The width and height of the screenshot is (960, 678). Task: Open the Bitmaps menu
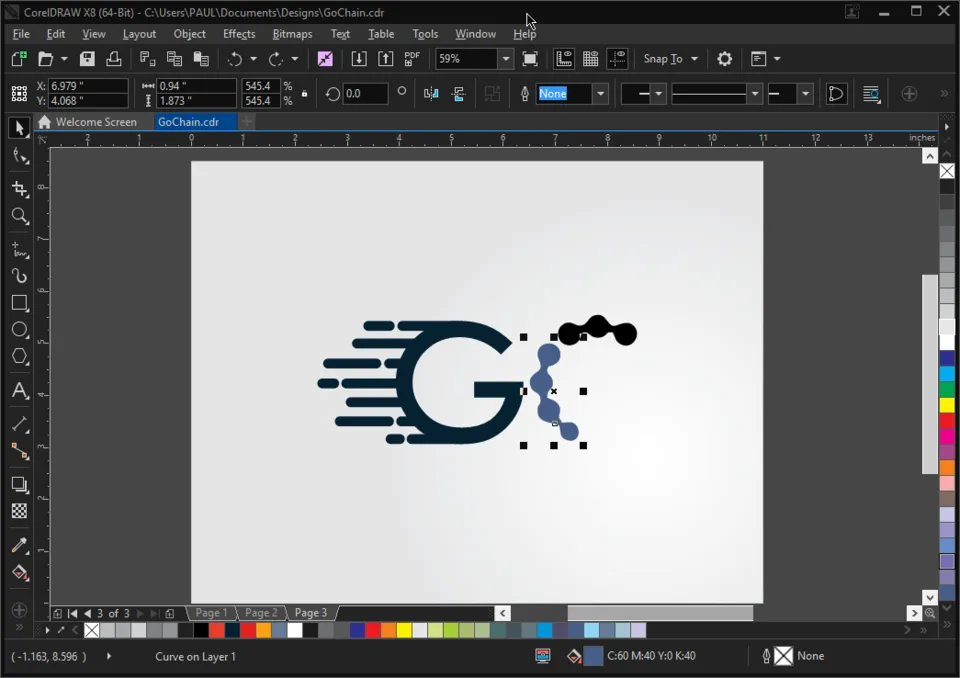tap(292, 34)
